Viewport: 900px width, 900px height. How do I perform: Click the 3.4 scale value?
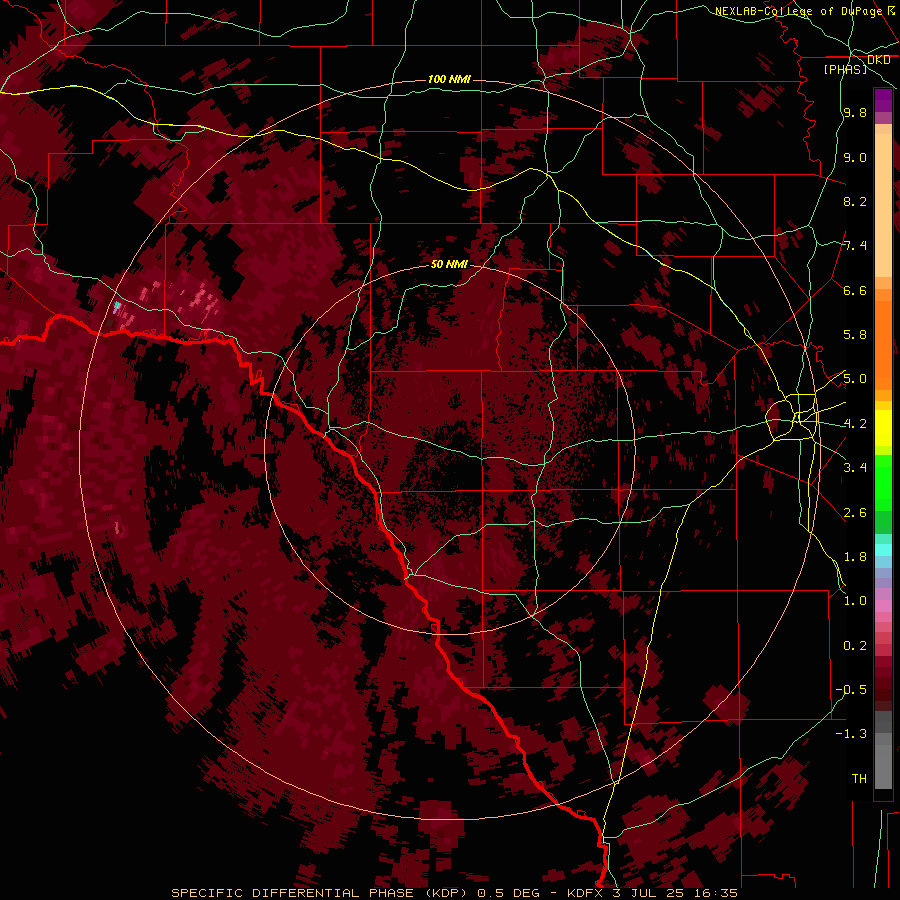[855, 468]
